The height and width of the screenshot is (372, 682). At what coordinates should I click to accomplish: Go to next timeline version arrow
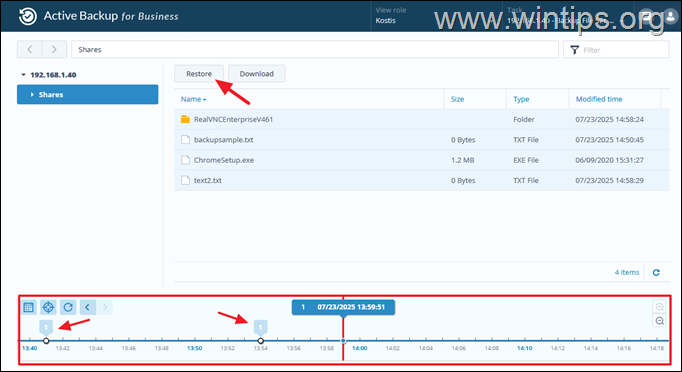[x=105, y=307]
